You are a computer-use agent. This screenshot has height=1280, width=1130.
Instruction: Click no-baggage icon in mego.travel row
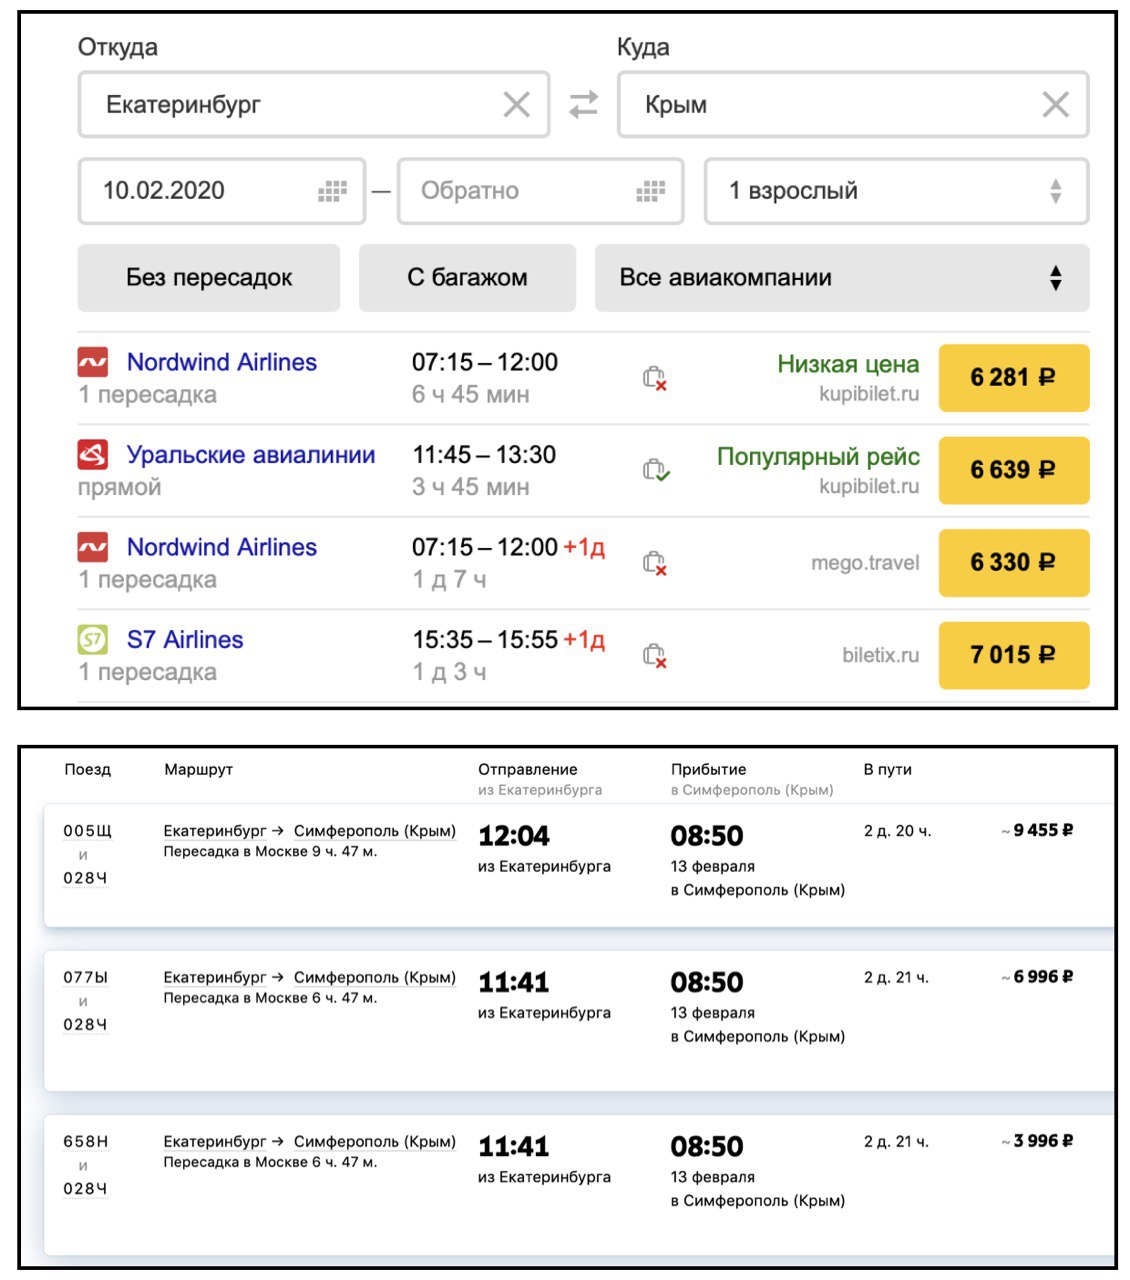(x=655, y=563)
